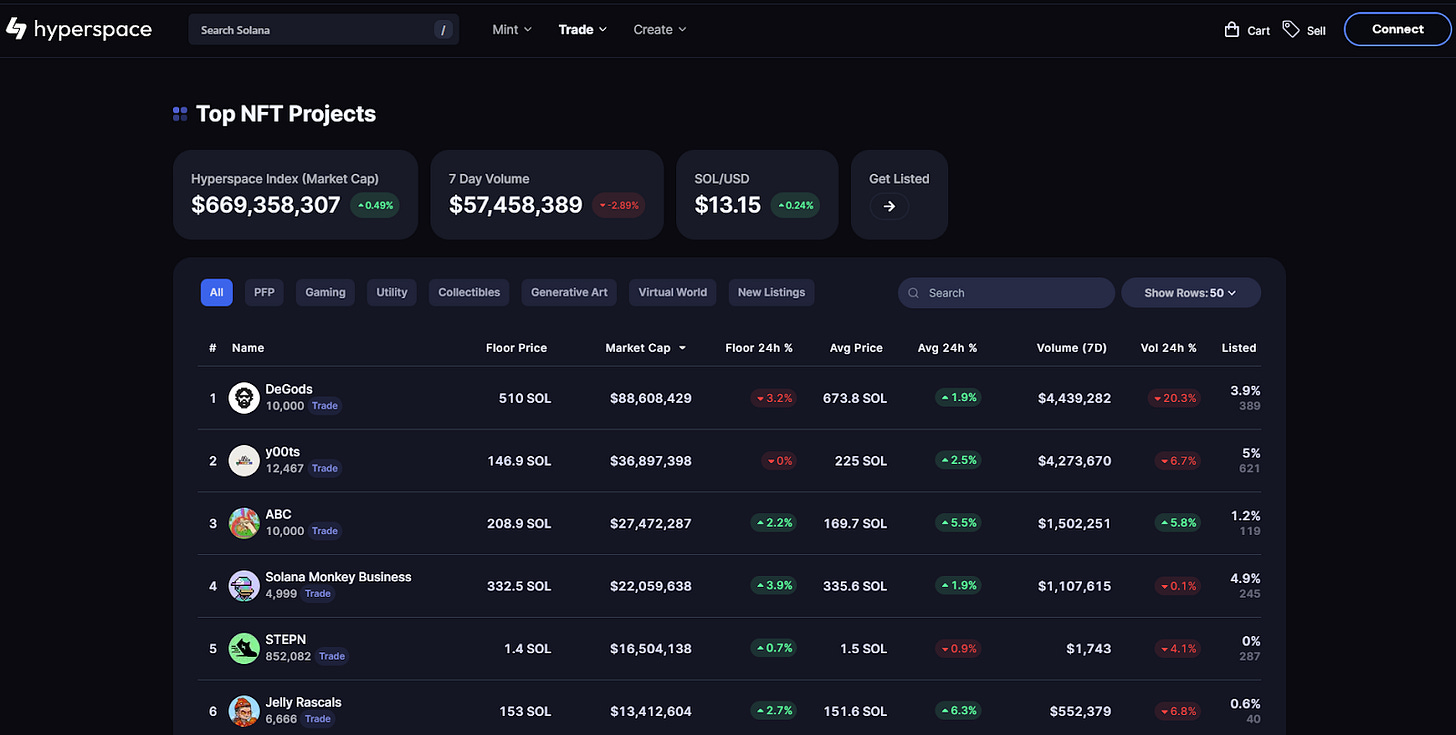Open the Create dropdown menu

660,29
